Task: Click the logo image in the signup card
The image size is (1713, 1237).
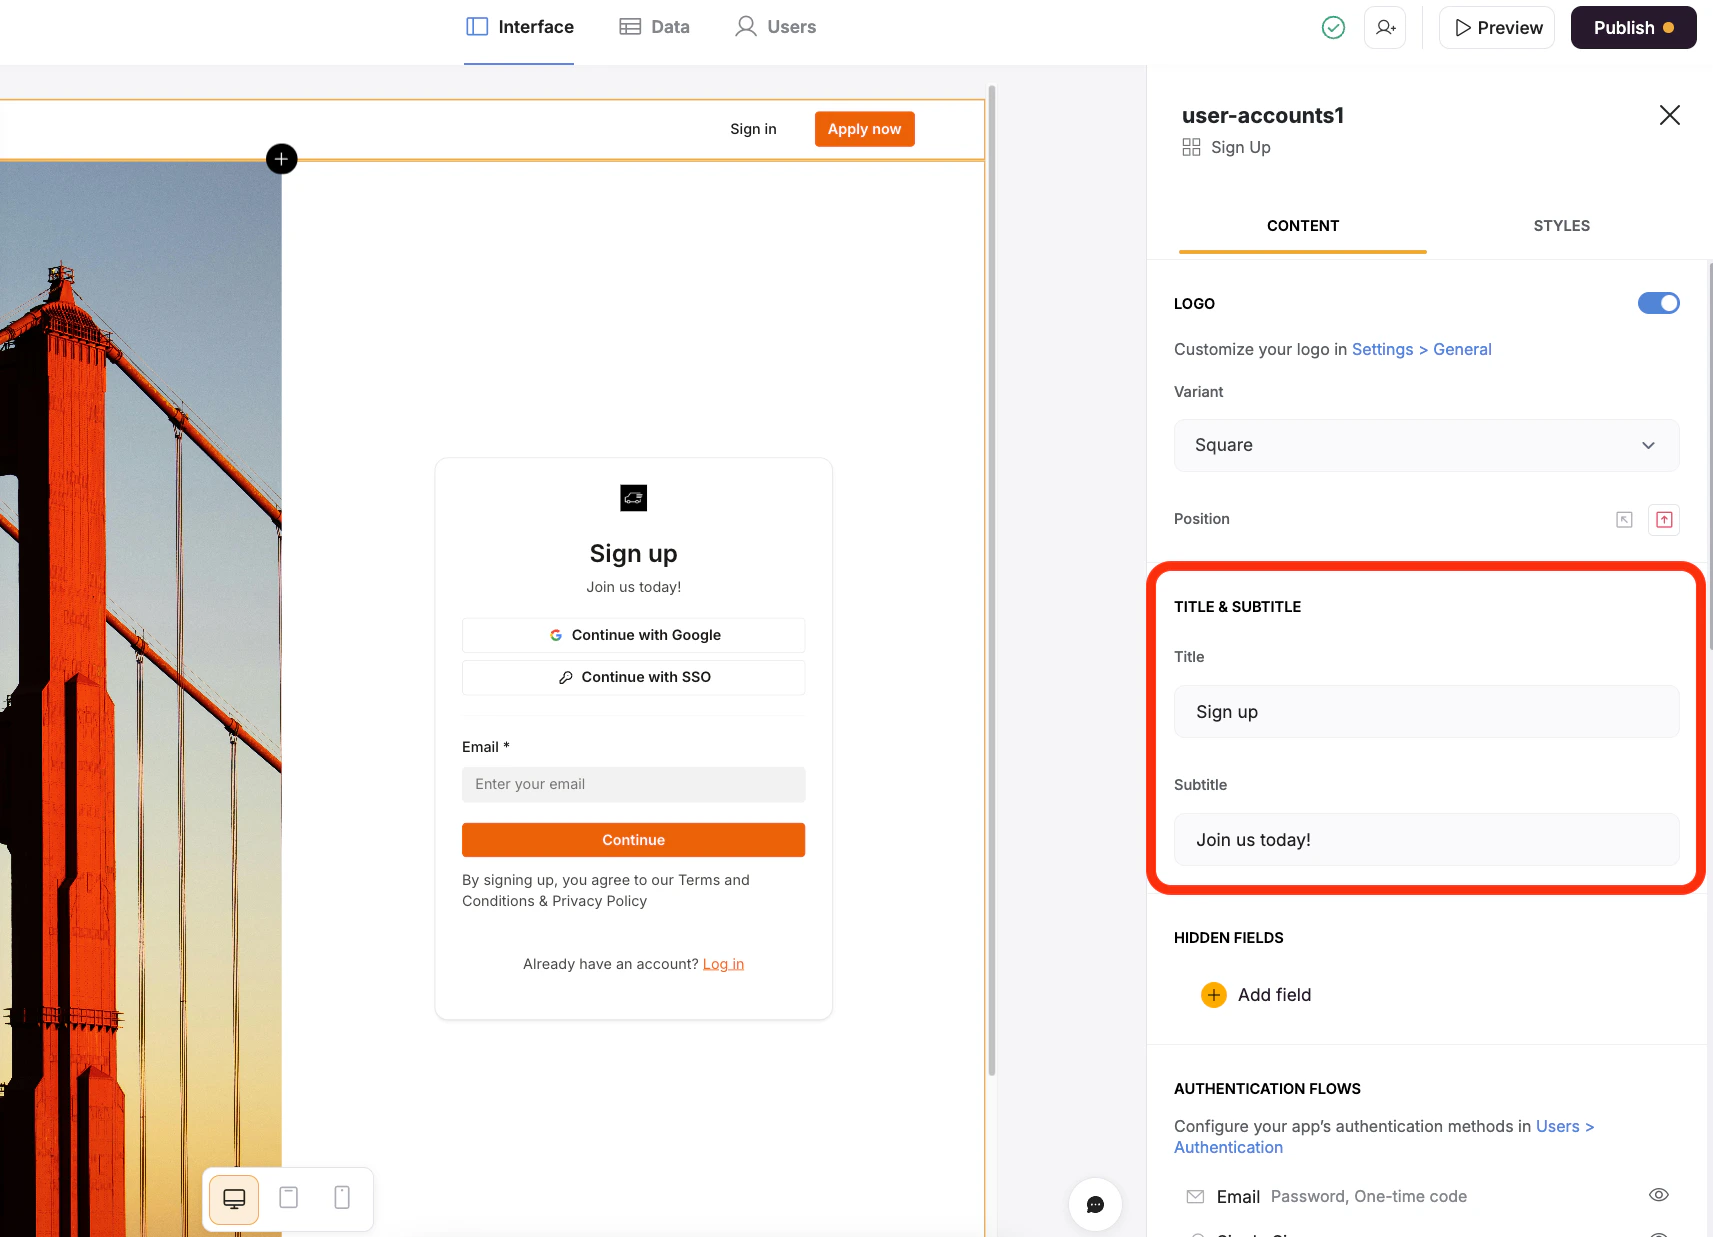Action: click(634, 498)
